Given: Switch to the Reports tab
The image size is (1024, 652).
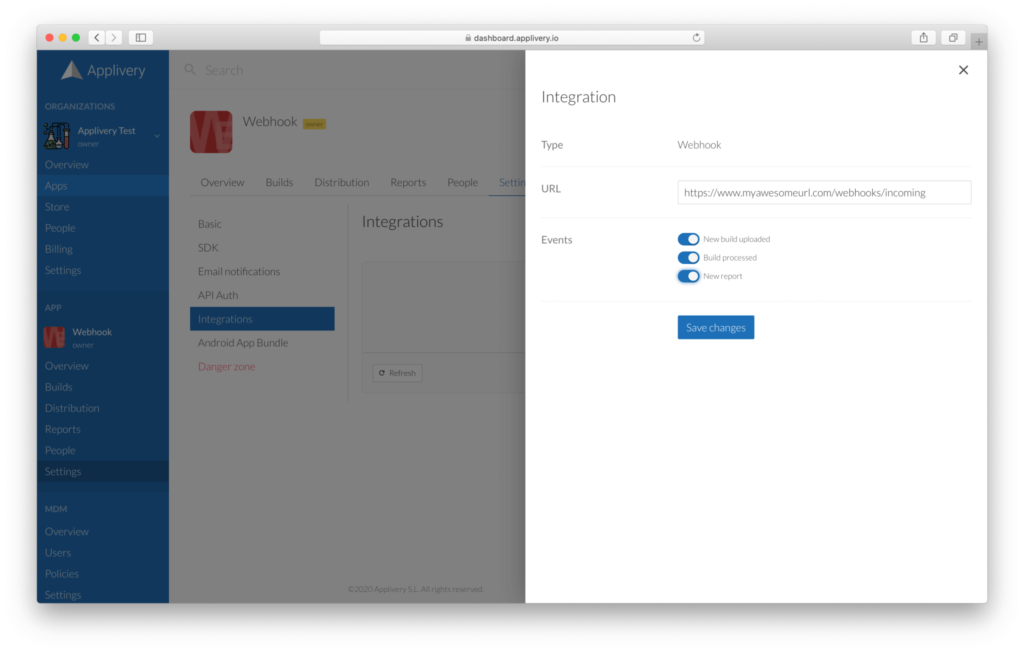Looking at the screenshot, I should pos(408,182).
